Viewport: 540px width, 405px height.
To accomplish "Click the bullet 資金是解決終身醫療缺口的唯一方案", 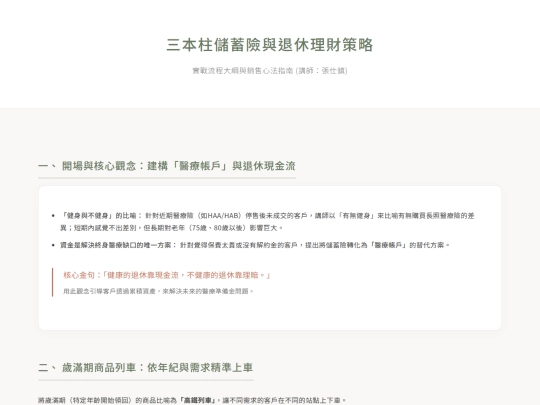I will [x=255, y=245].
